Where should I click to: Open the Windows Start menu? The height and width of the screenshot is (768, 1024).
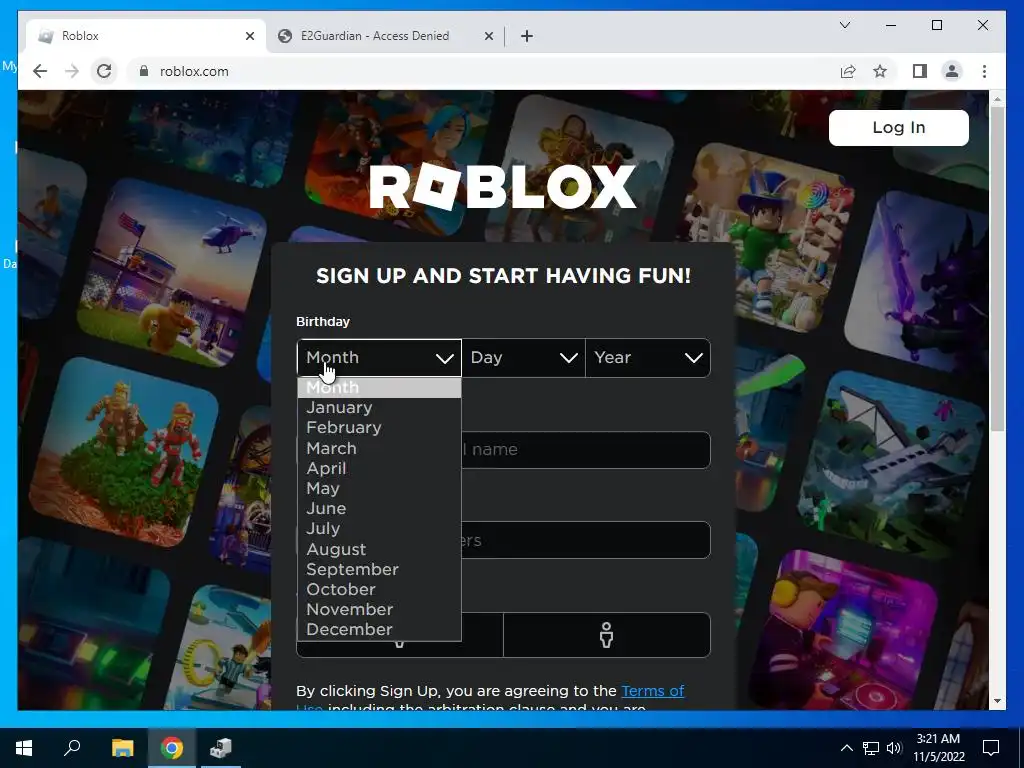click(24, 748)
